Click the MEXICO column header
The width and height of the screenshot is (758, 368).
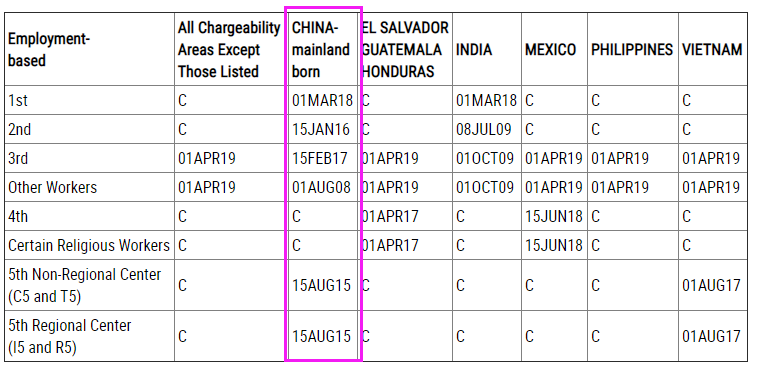pos(550,50)
